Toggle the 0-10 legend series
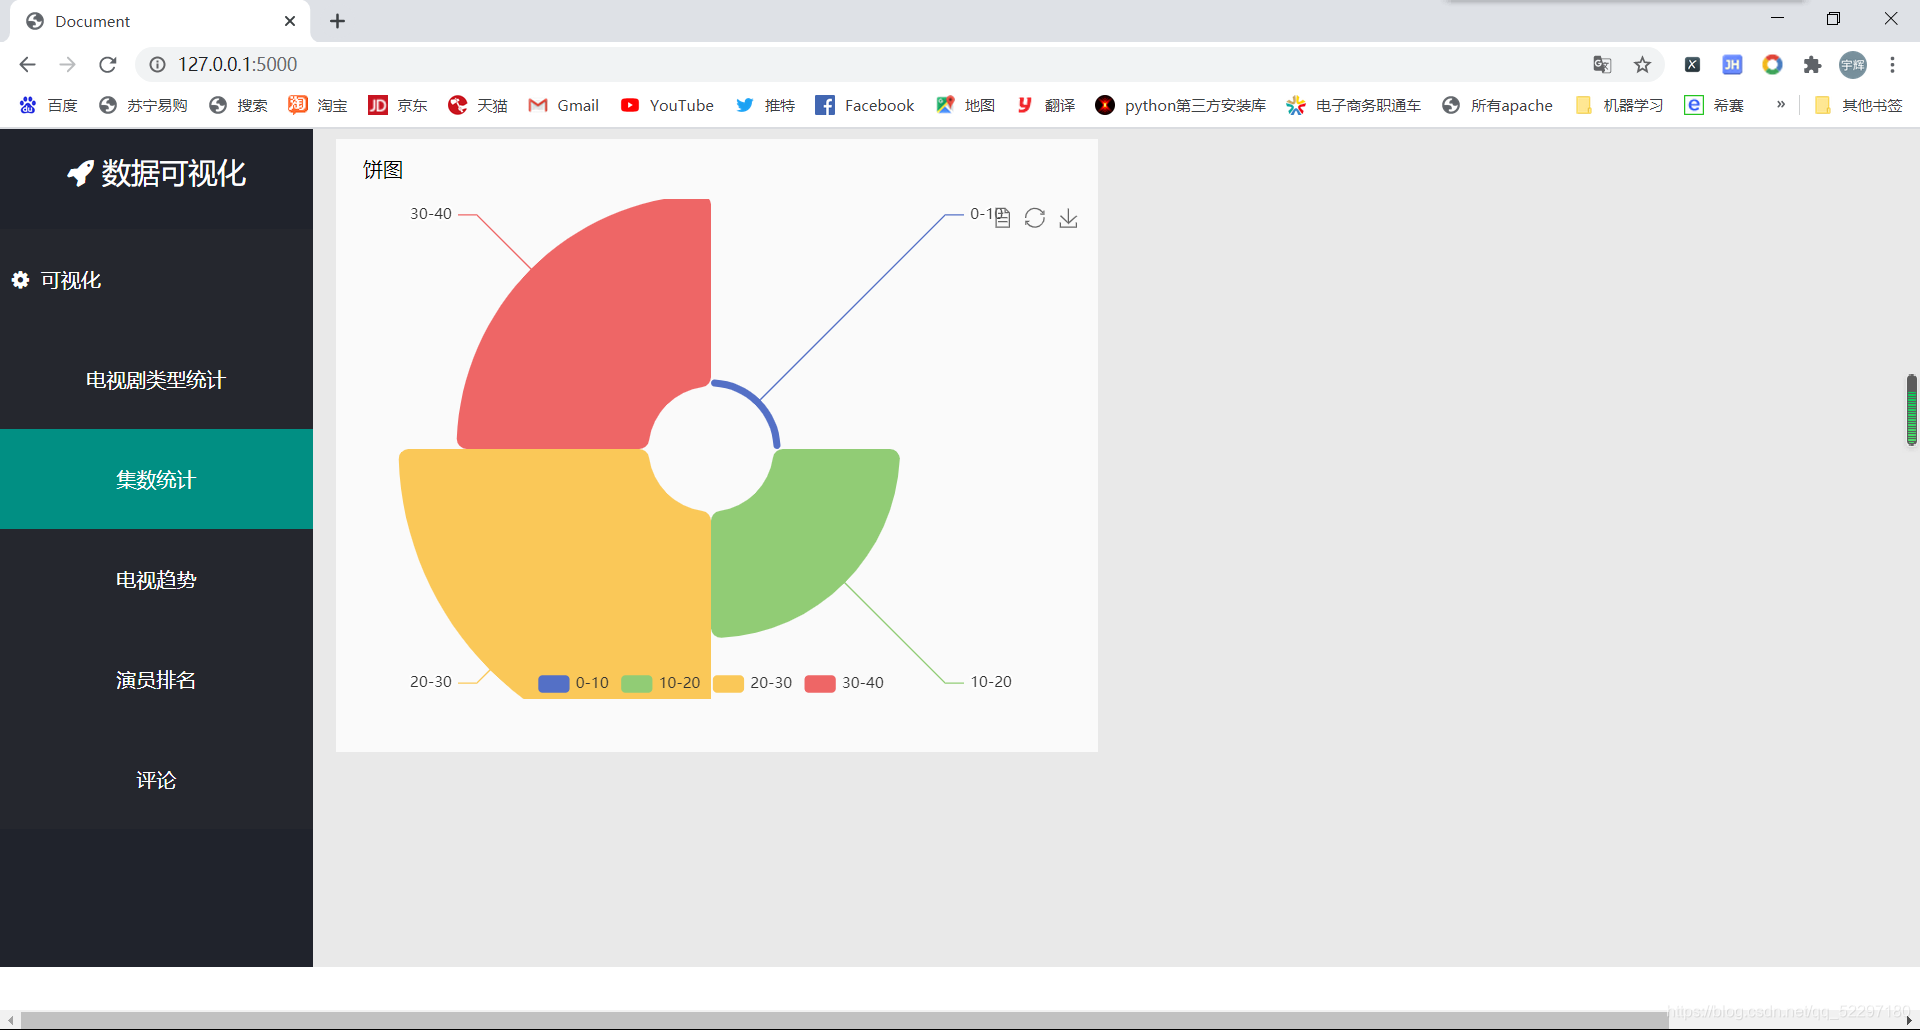 coord(574,683)
